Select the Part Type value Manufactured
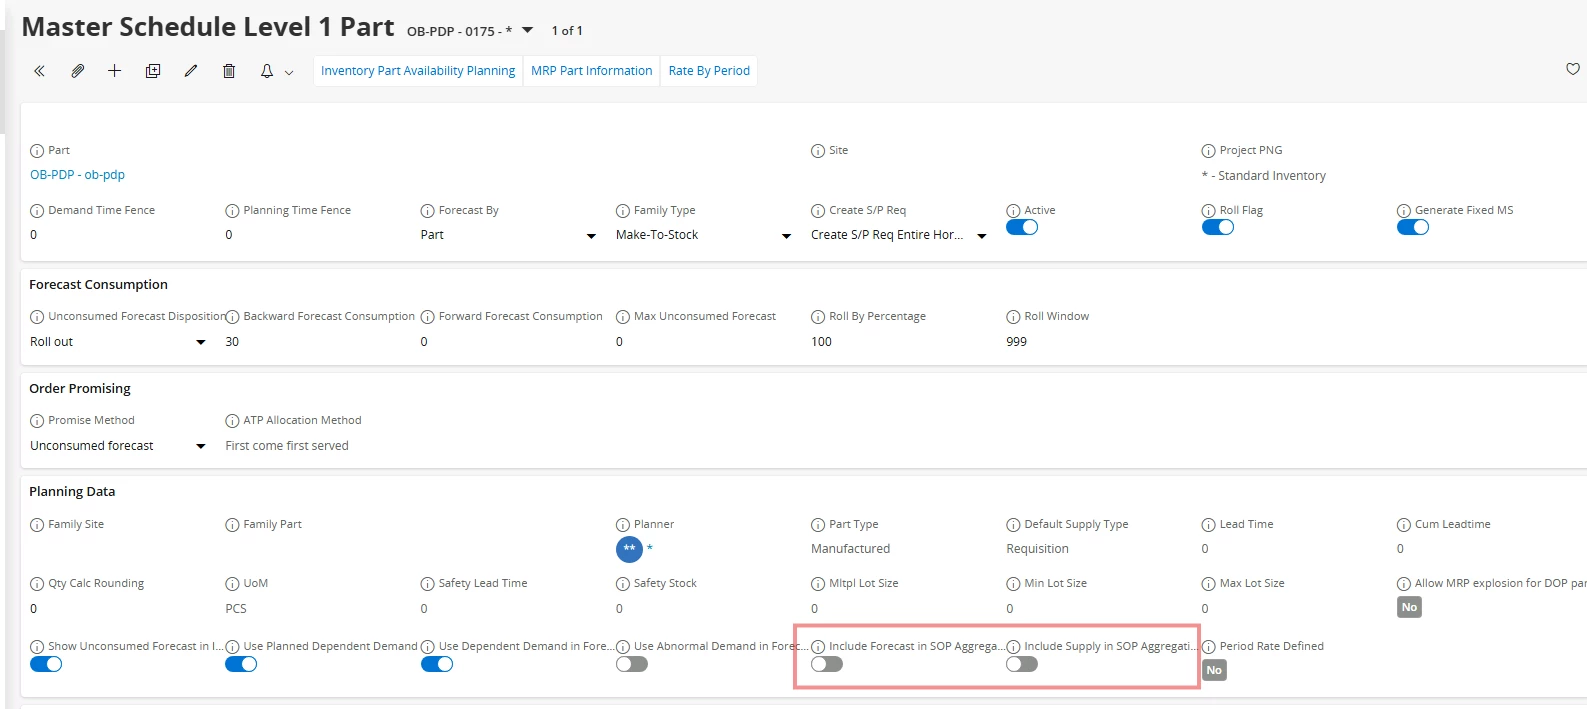1587x709 pixels. pos(850,549)
